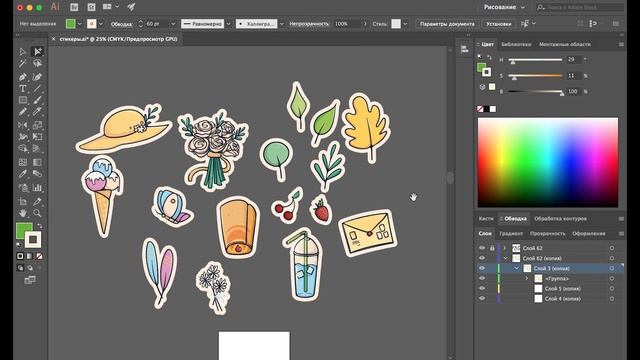
Task: Select the Zoom magnifier tool
Action: coord(38,213)
